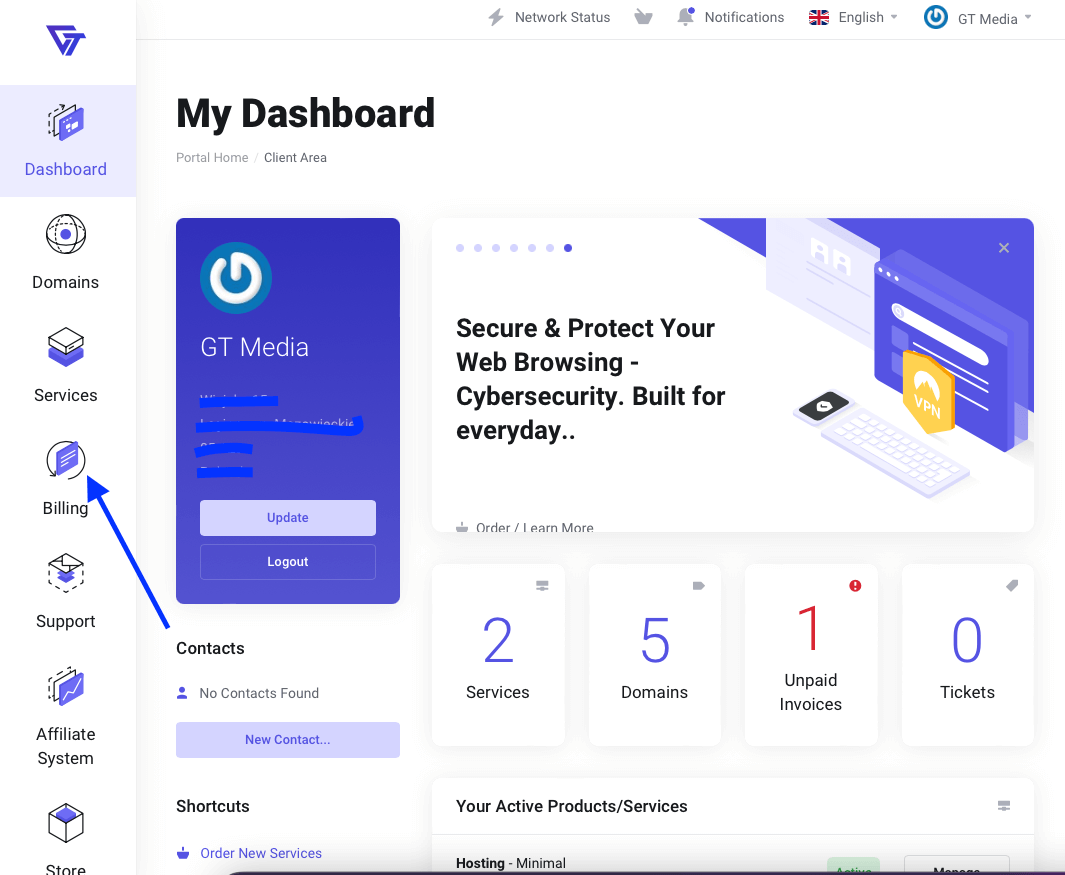The height and width of the screenshot is (875, 1065).
Task: Click the Your Active Products/Services heading
Action: point(572,806)
